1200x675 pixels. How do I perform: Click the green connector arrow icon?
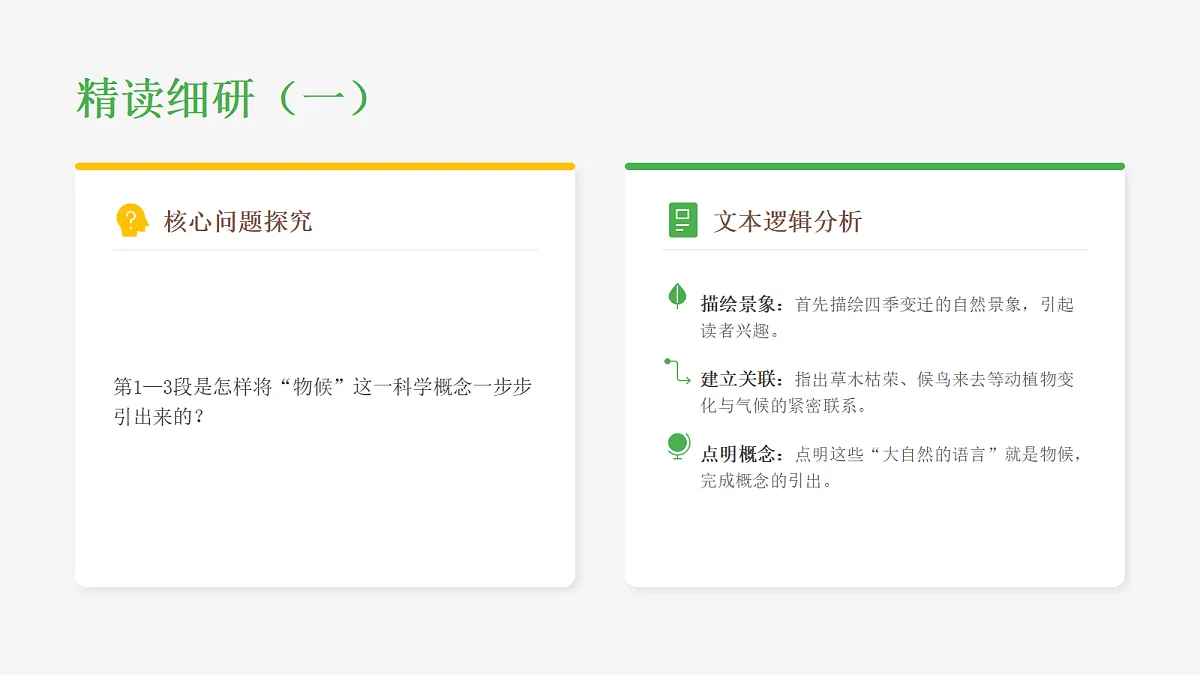point(677,371)
